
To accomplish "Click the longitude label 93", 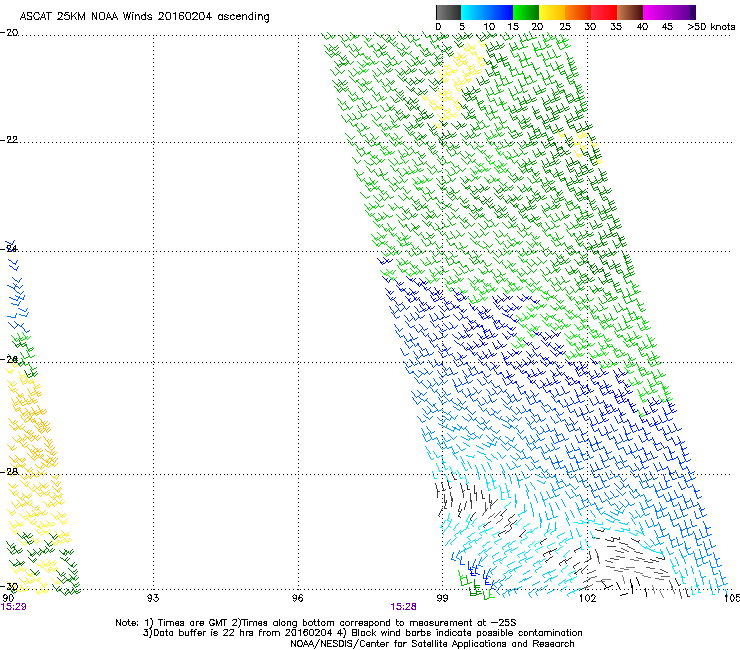I will click(x=153, y=598).
